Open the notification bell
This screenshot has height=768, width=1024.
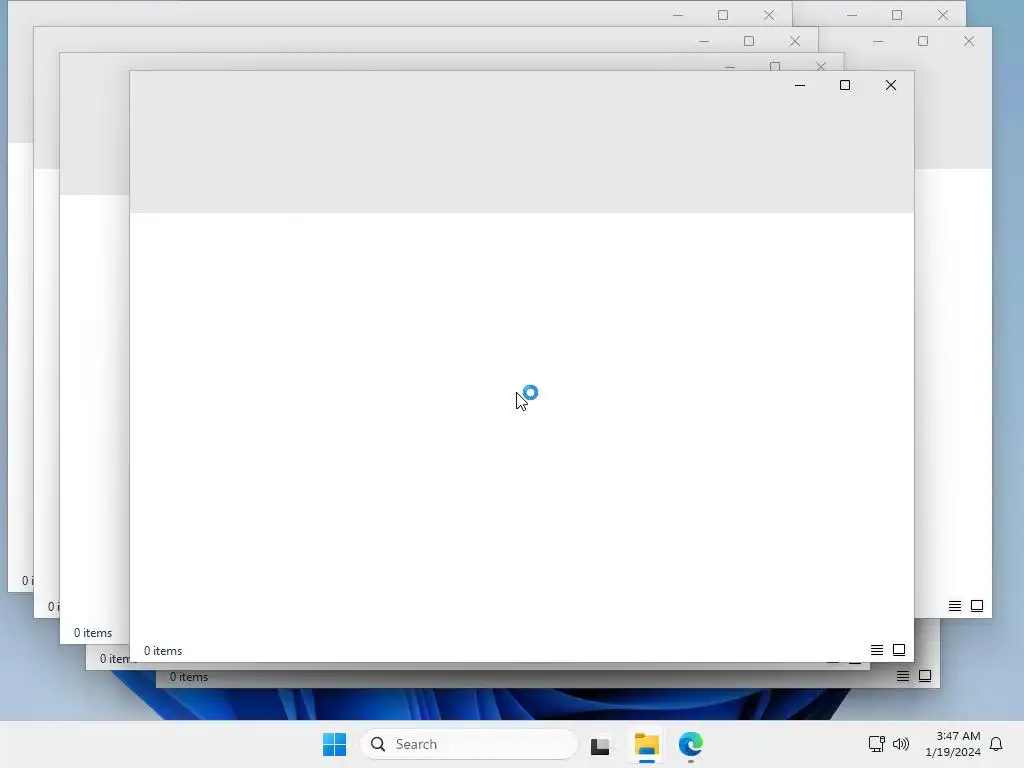click(x=996, y=744)
